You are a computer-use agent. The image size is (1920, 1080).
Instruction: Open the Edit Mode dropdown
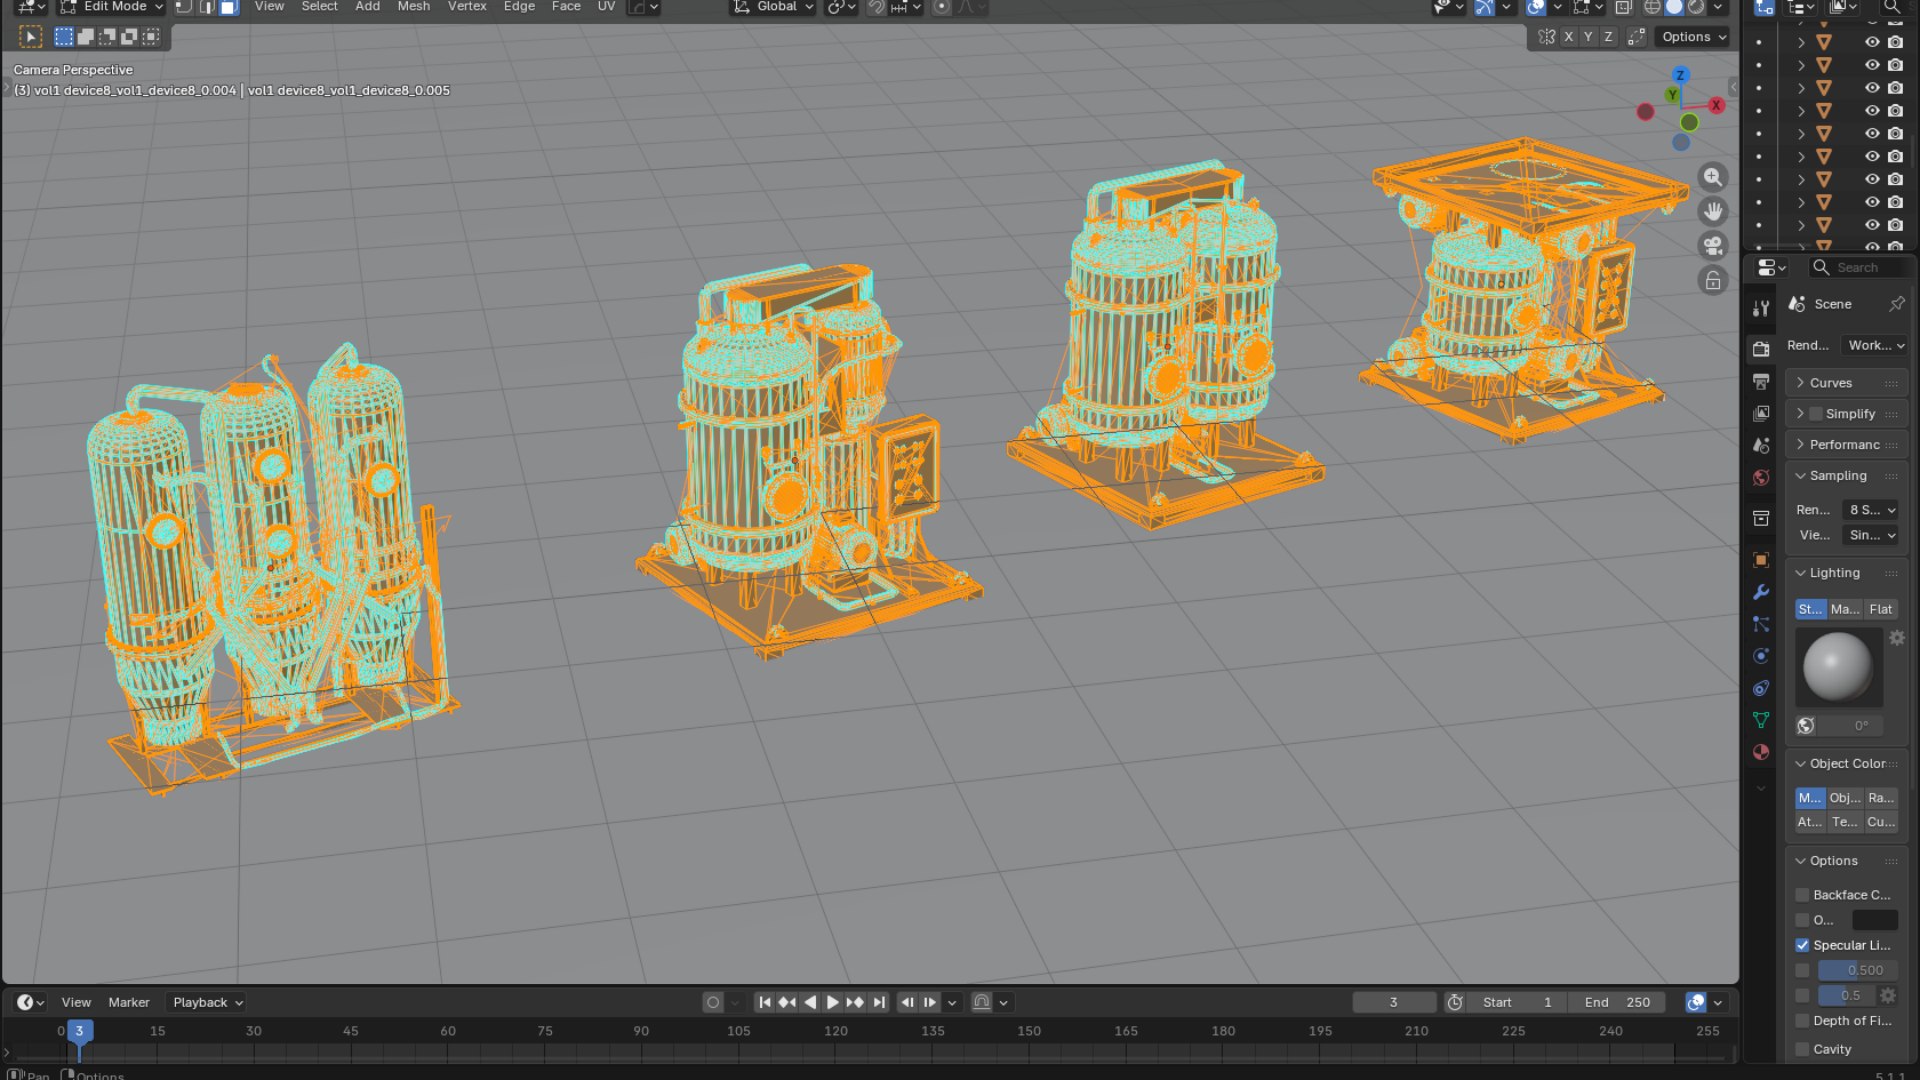point(112,7)
